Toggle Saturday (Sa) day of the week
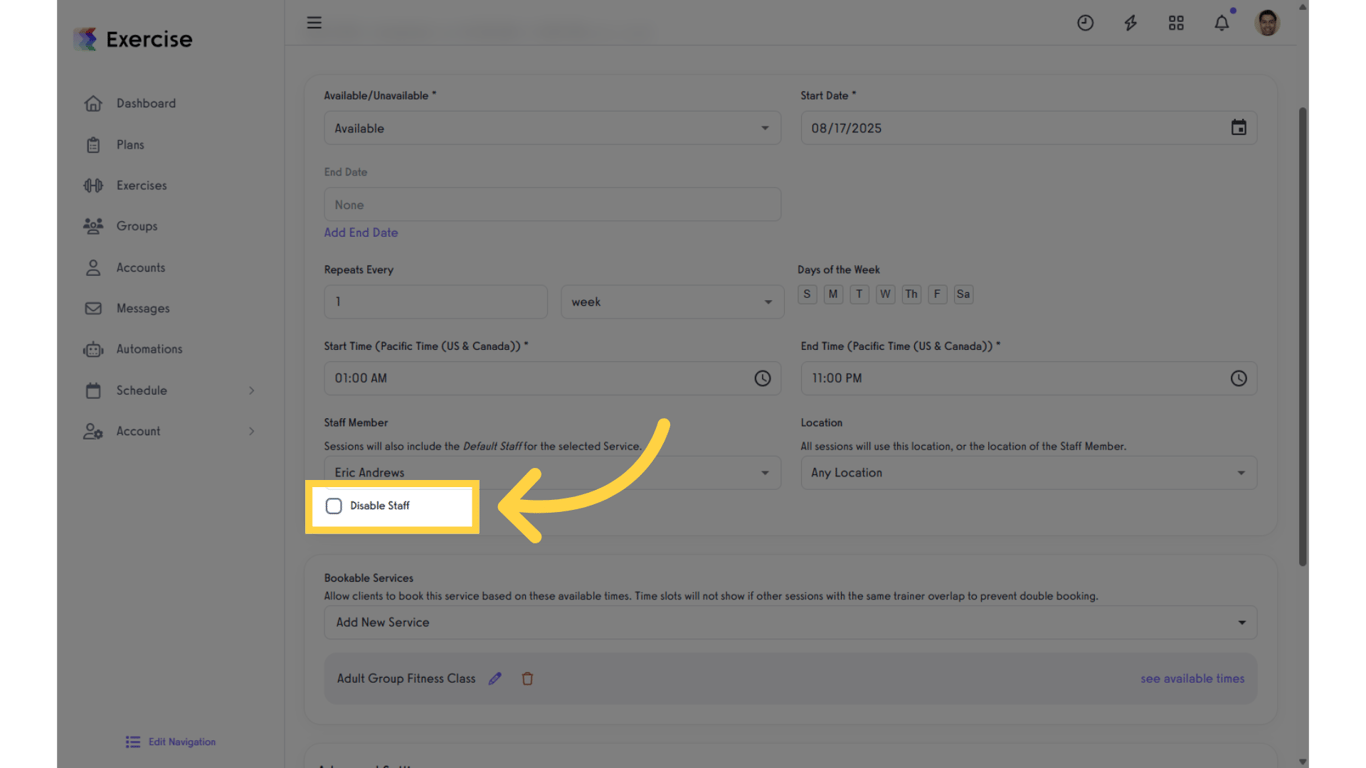 [963, 294]
